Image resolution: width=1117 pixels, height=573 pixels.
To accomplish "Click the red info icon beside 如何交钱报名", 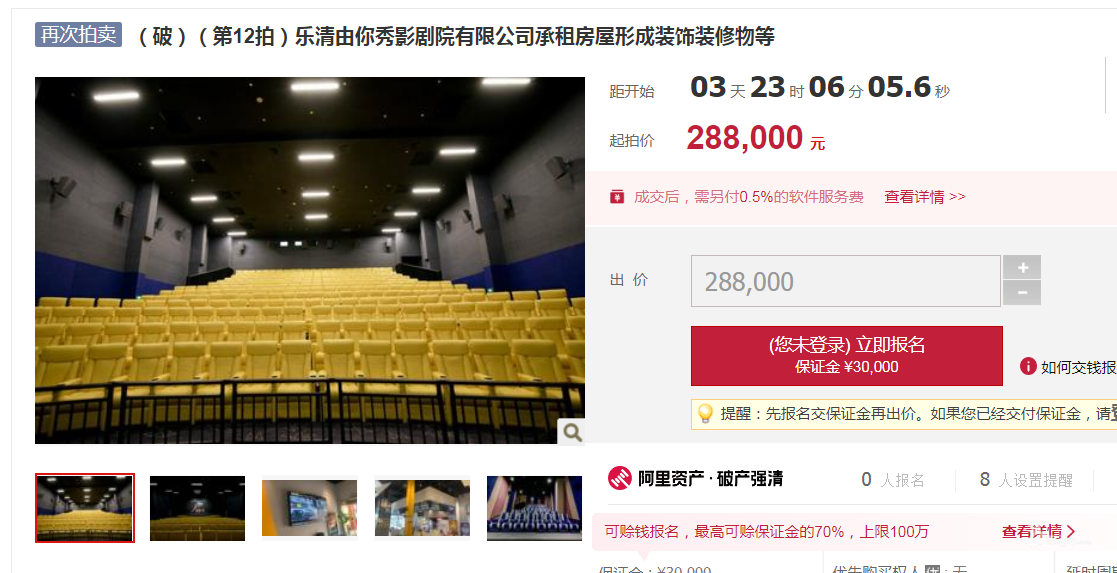I will 1028,366.
